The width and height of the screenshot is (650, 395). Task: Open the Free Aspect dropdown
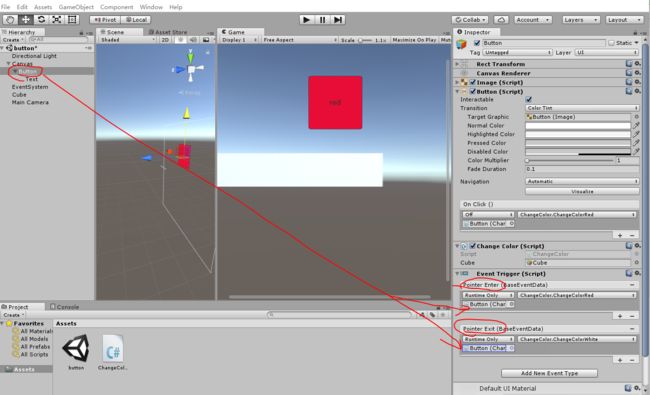[300, 40]
